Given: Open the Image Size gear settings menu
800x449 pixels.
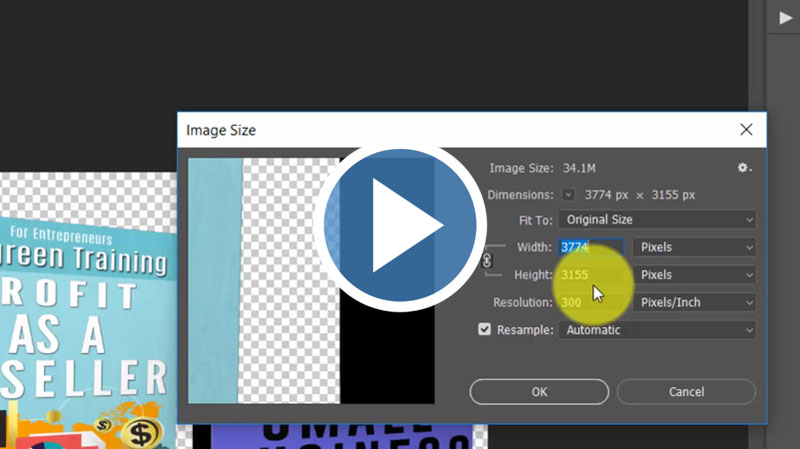Looking at the screenshot, I should pos(744,168).
